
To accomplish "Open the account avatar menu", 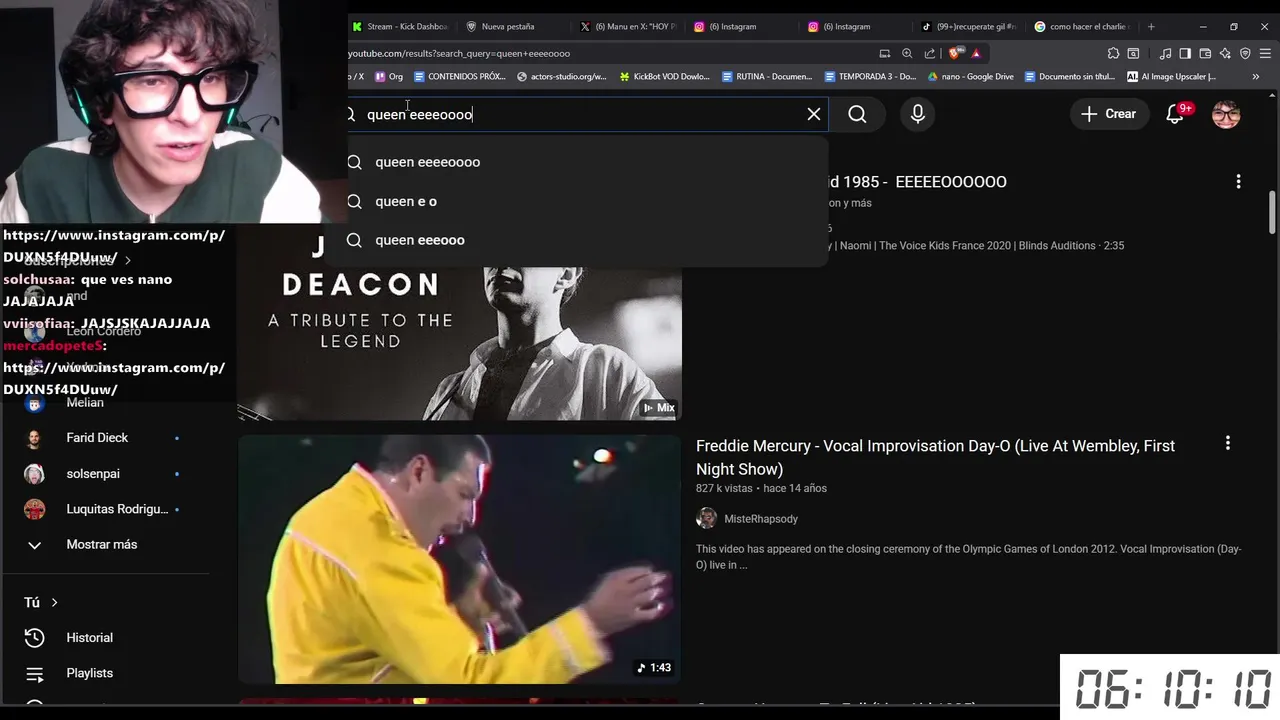I will [1226, 114].
